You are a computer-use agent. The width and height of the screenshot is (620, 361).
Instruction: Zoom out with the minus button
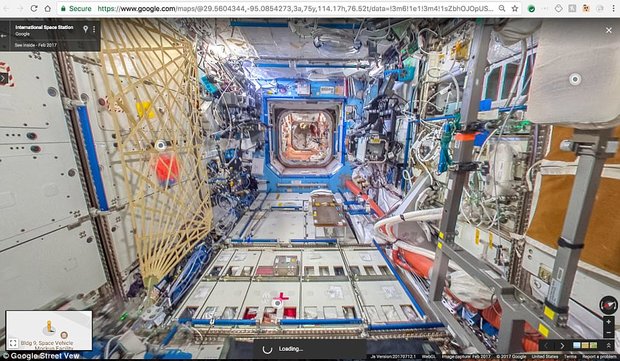click(x=609, y=333)
